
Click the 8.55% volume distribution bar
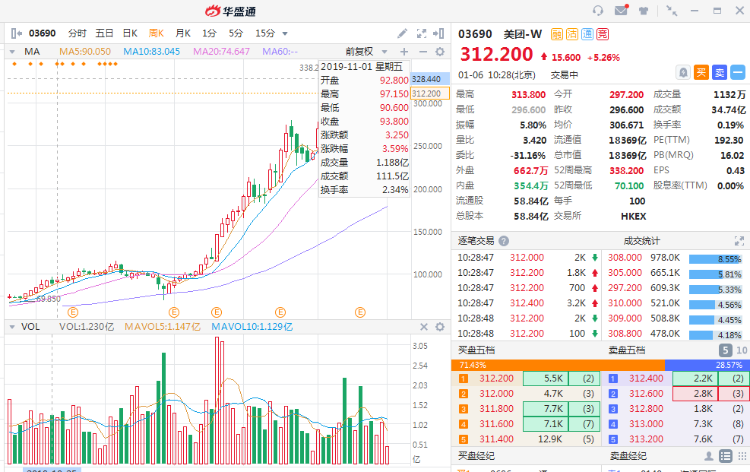pyautogui.click(x=716, y=259)
